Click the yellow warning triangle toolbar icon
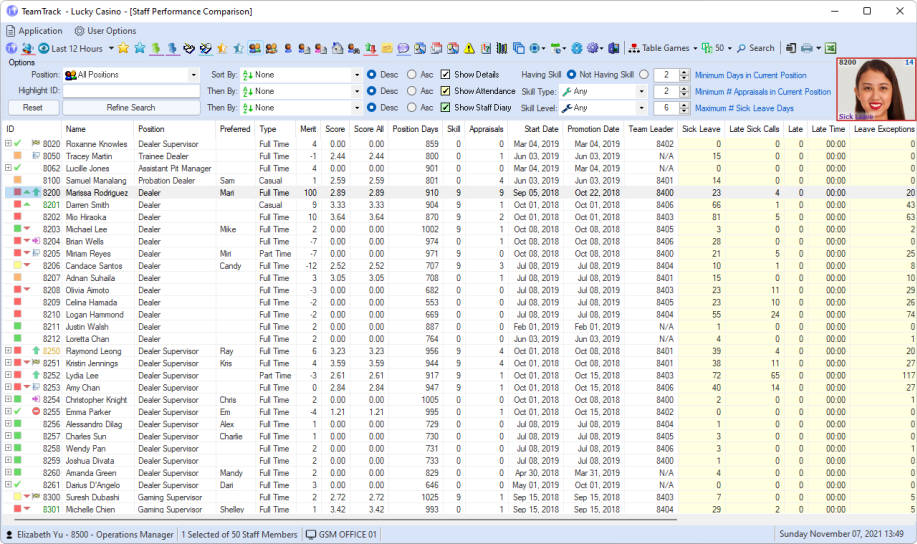The width and height of the screenshot is (917, 544). [469, 48]
